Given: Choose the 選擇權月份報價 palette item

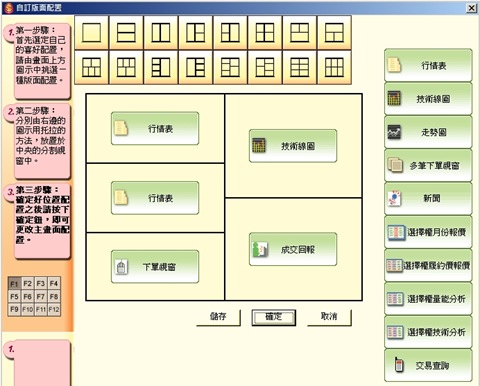Looking at the screenshot, I should (428, 232).
